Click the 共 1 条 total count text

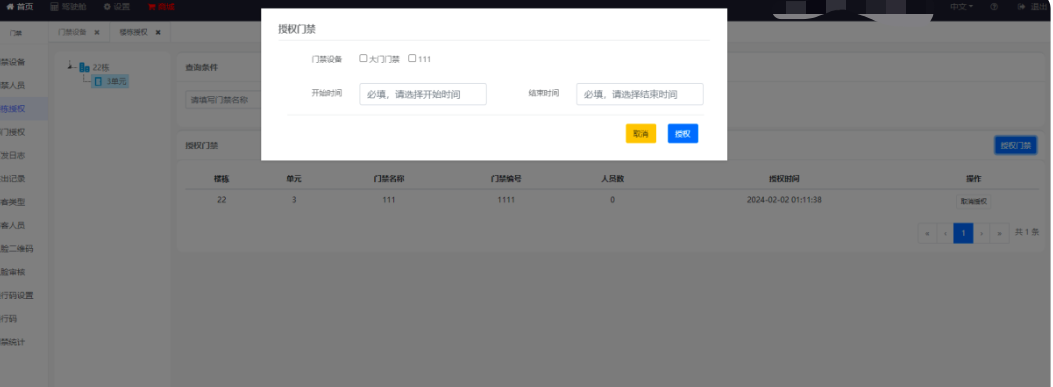tap(1027, 232)
